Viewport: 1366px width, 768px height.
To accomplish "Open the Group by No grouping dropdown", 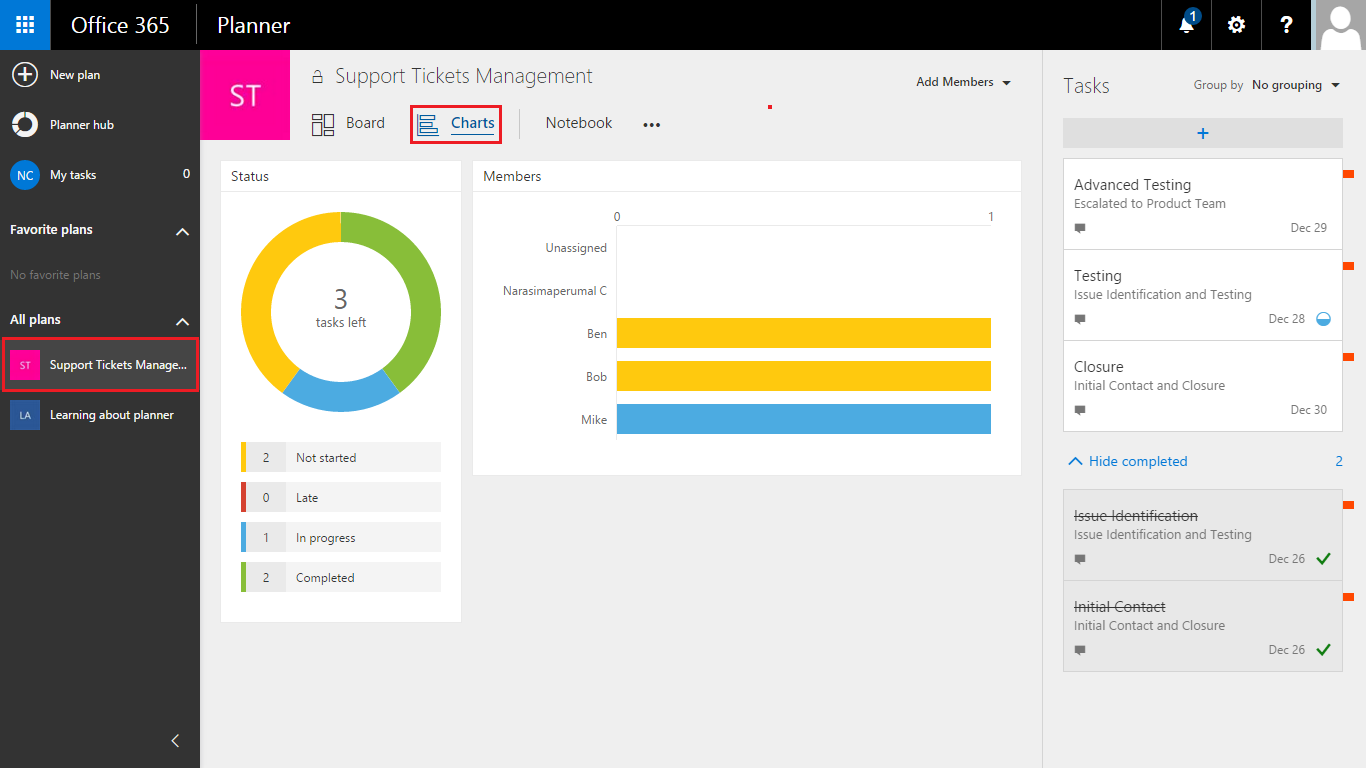I will pyautogui.click(x=1296, y=85).
